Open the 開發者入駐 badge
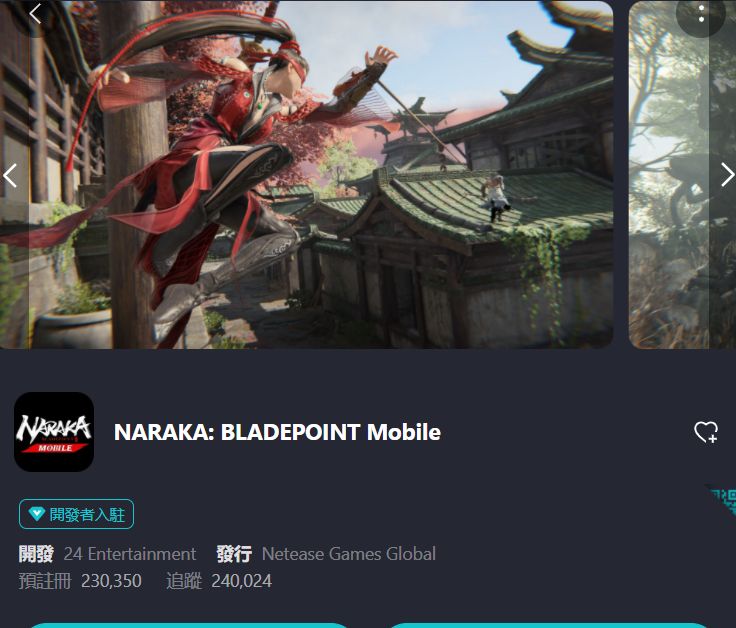Image resolution: width=736 pixels, height=628 pixels. click(x=77, y=514)
